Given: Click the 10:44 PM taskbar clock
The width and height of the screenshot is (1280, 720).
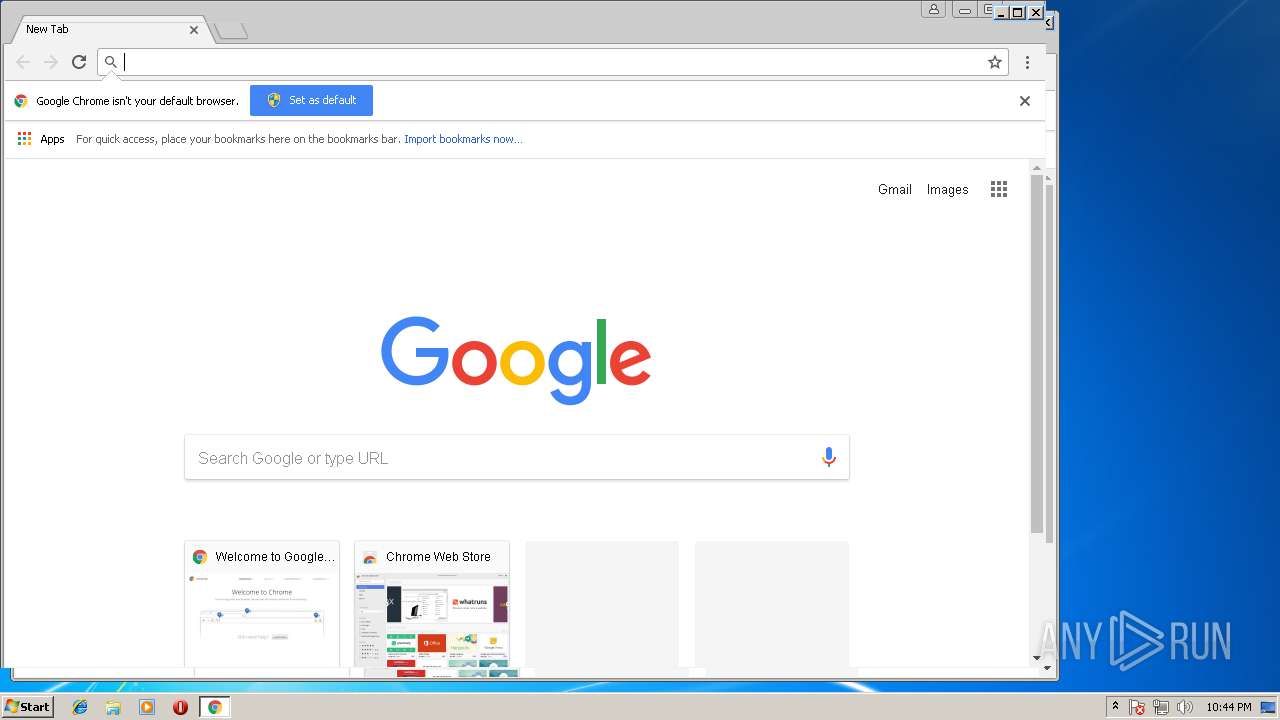Looking at the screenshot, I should click(1229, 707).
